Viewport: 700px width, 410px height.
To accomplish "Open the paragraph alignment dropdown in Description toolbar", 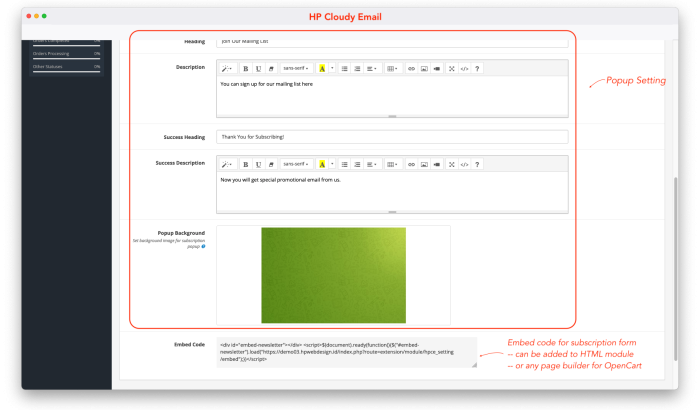I will [x=371, y=68].
